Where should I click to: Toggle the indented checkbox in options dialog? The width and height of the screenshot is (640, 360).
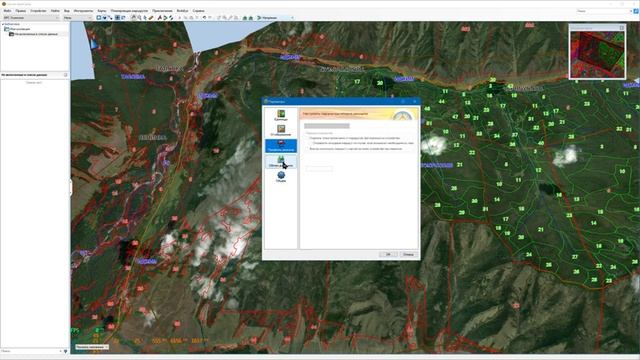tap(311, 143)
